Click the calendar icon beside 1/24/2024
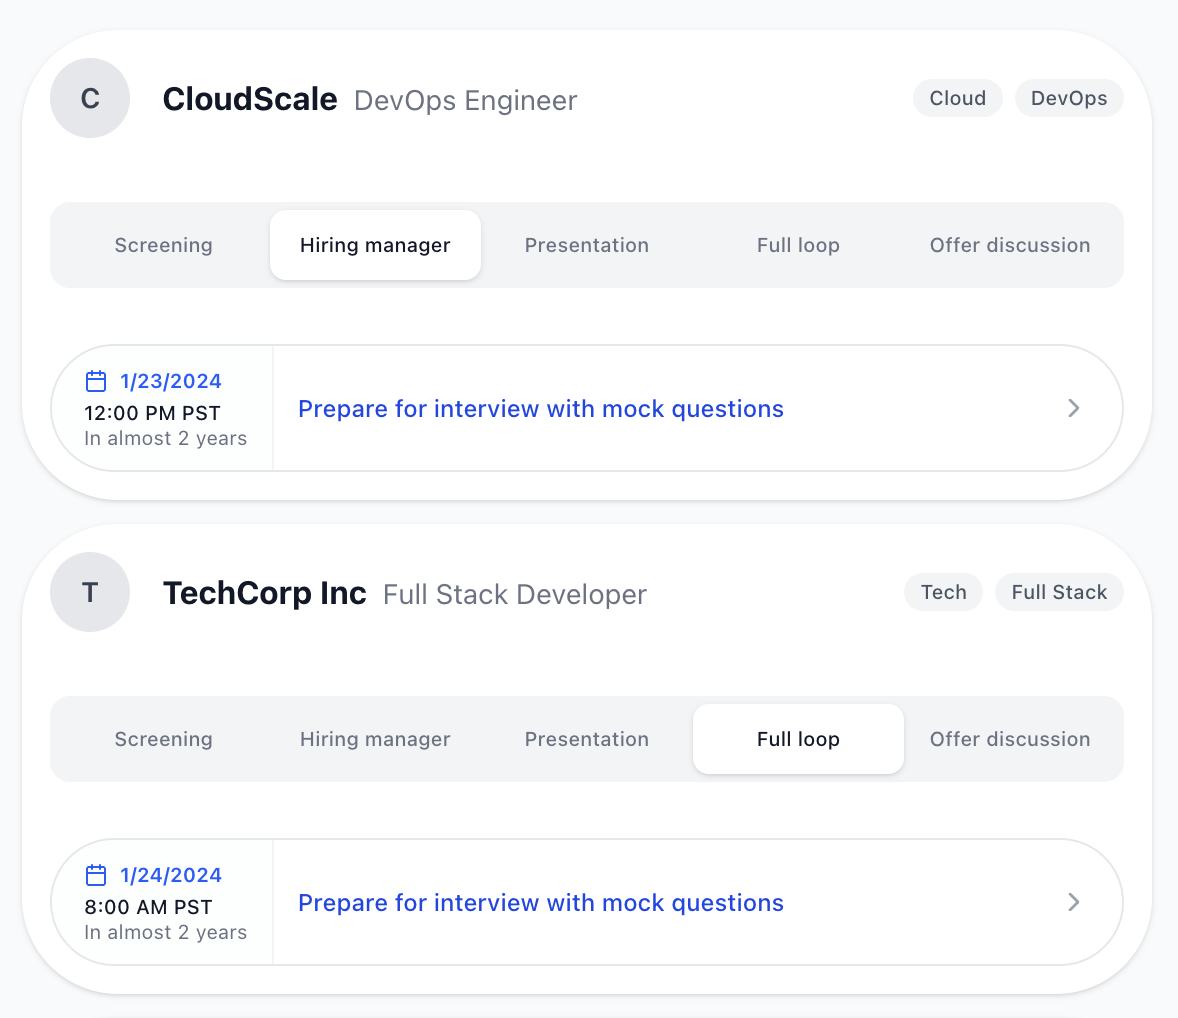This screenshot has height=1018, width=1178. [x=96, y=874]
